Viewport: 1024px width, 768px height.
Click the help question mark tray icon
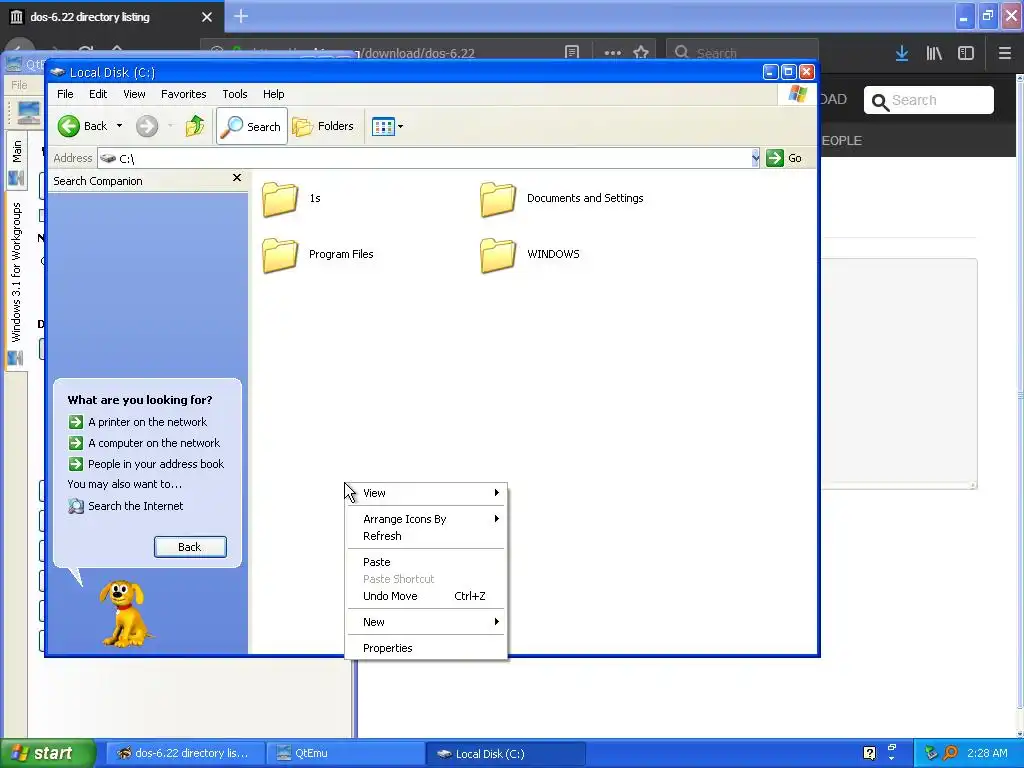click(869, 754)
